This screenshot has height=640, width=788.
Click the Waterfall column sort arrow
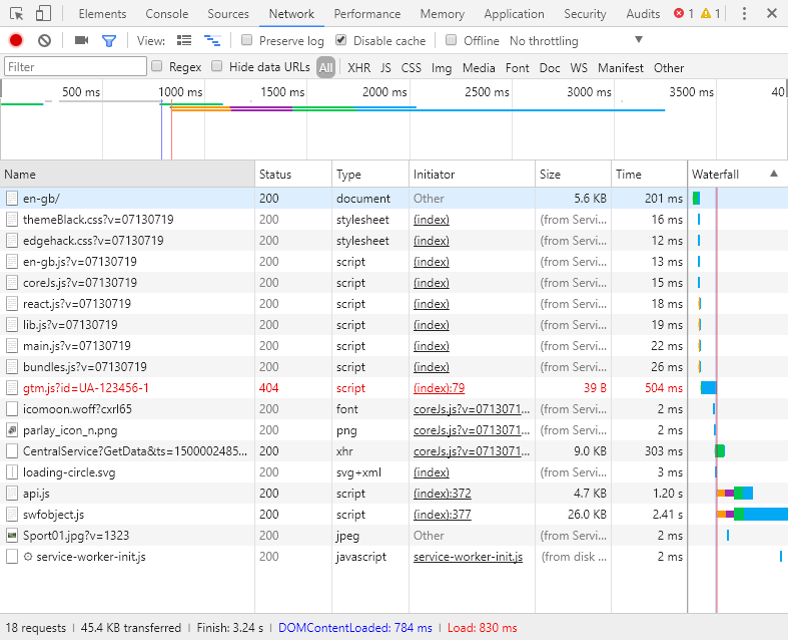tap(774, 174)
